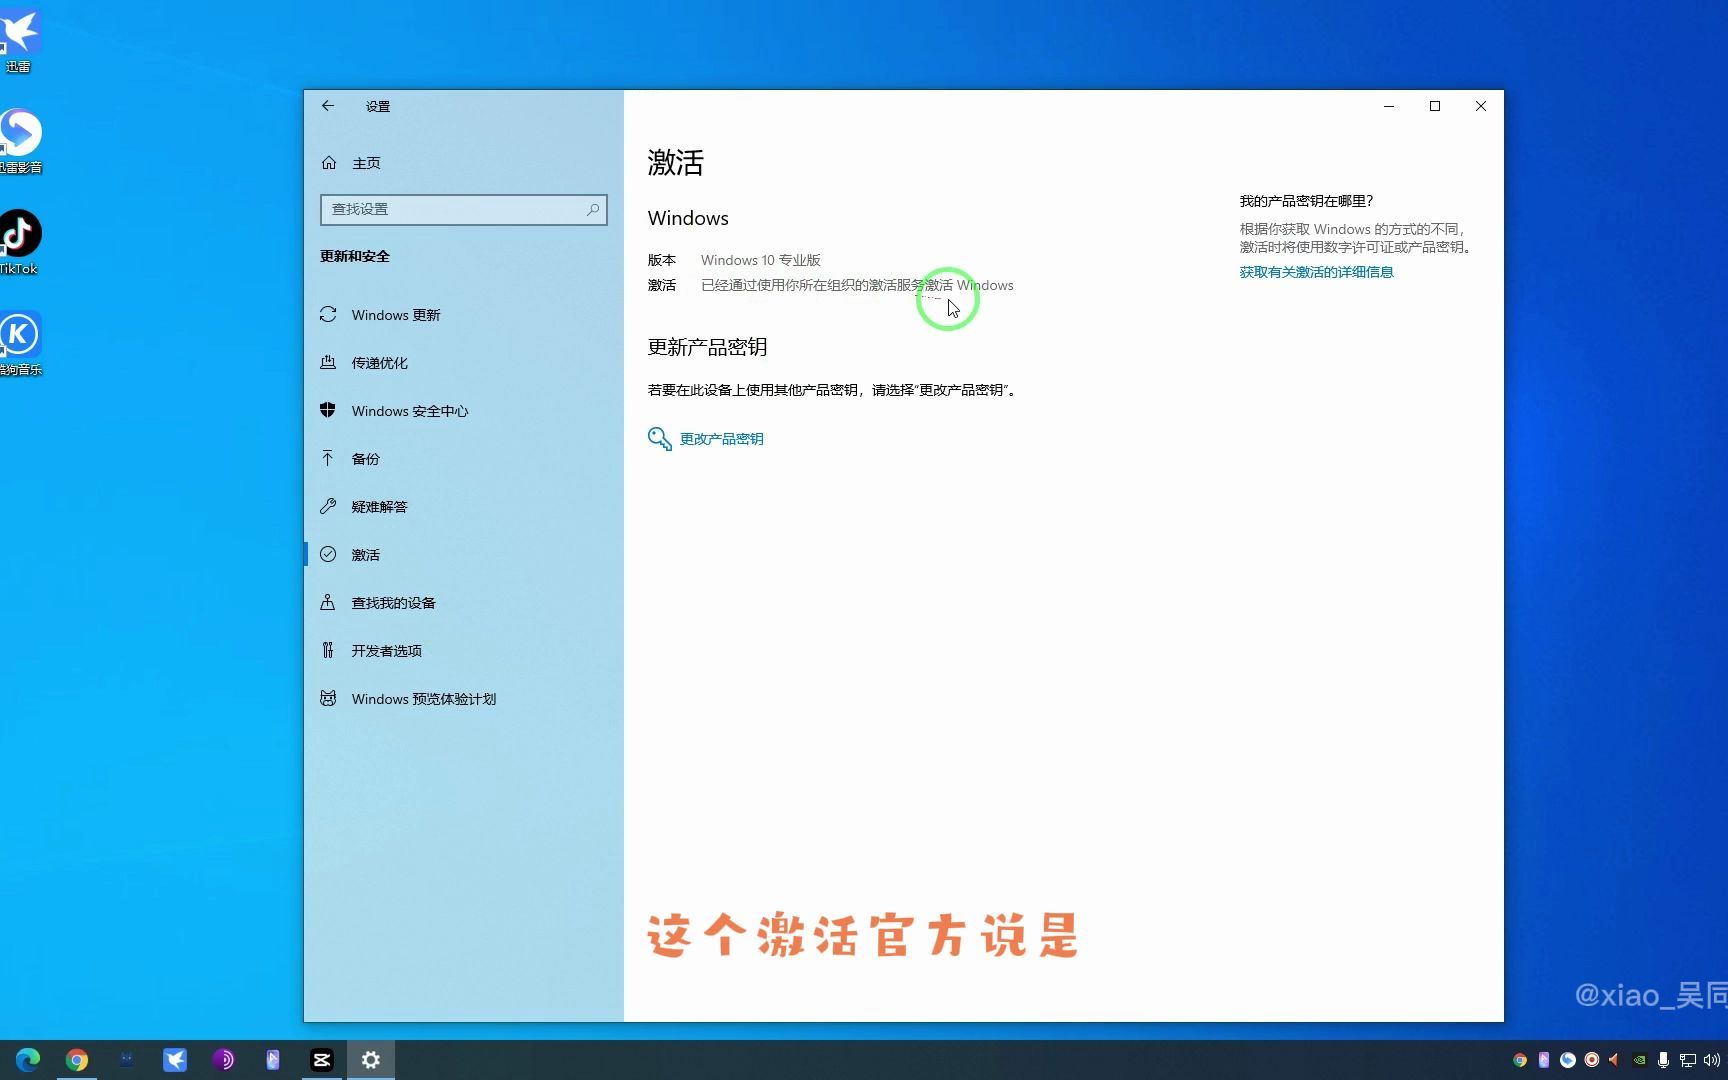Image resolution: width=1728 pixels, height=1080 pixels.
Task: Click the 预览体验计划 cat icon
Action: [328, 698]
